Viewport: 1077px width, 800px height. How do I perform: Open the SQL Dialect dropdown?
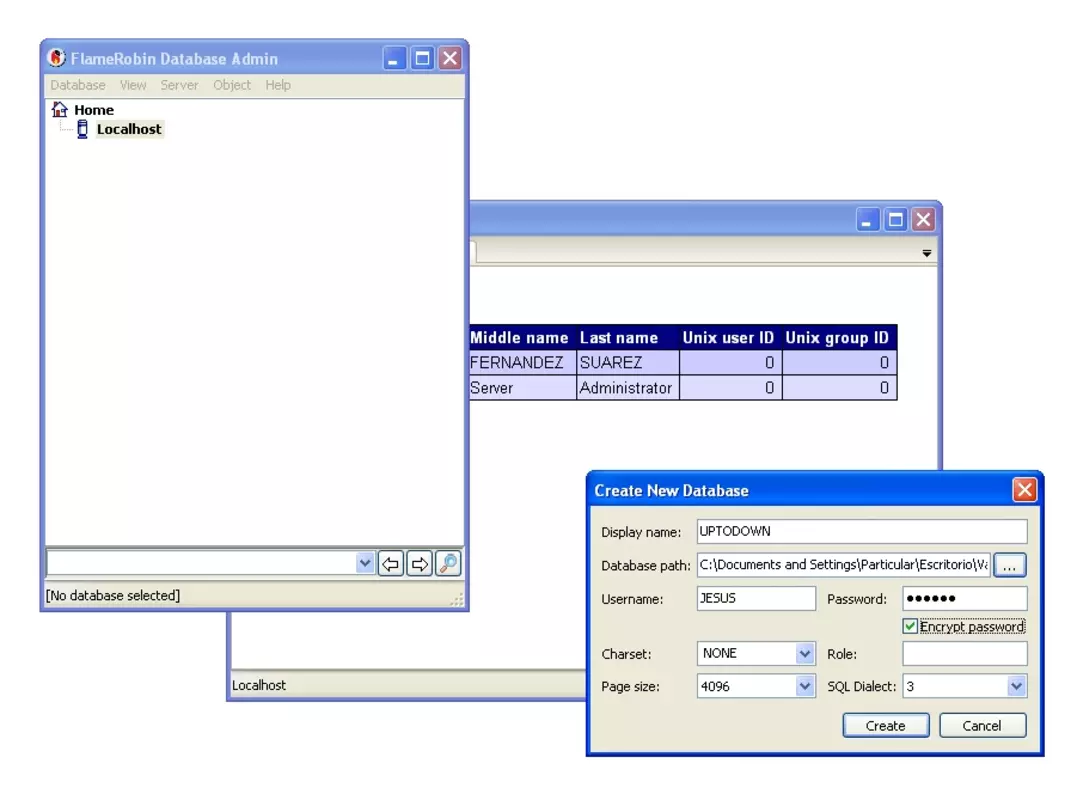point(1016,686)
